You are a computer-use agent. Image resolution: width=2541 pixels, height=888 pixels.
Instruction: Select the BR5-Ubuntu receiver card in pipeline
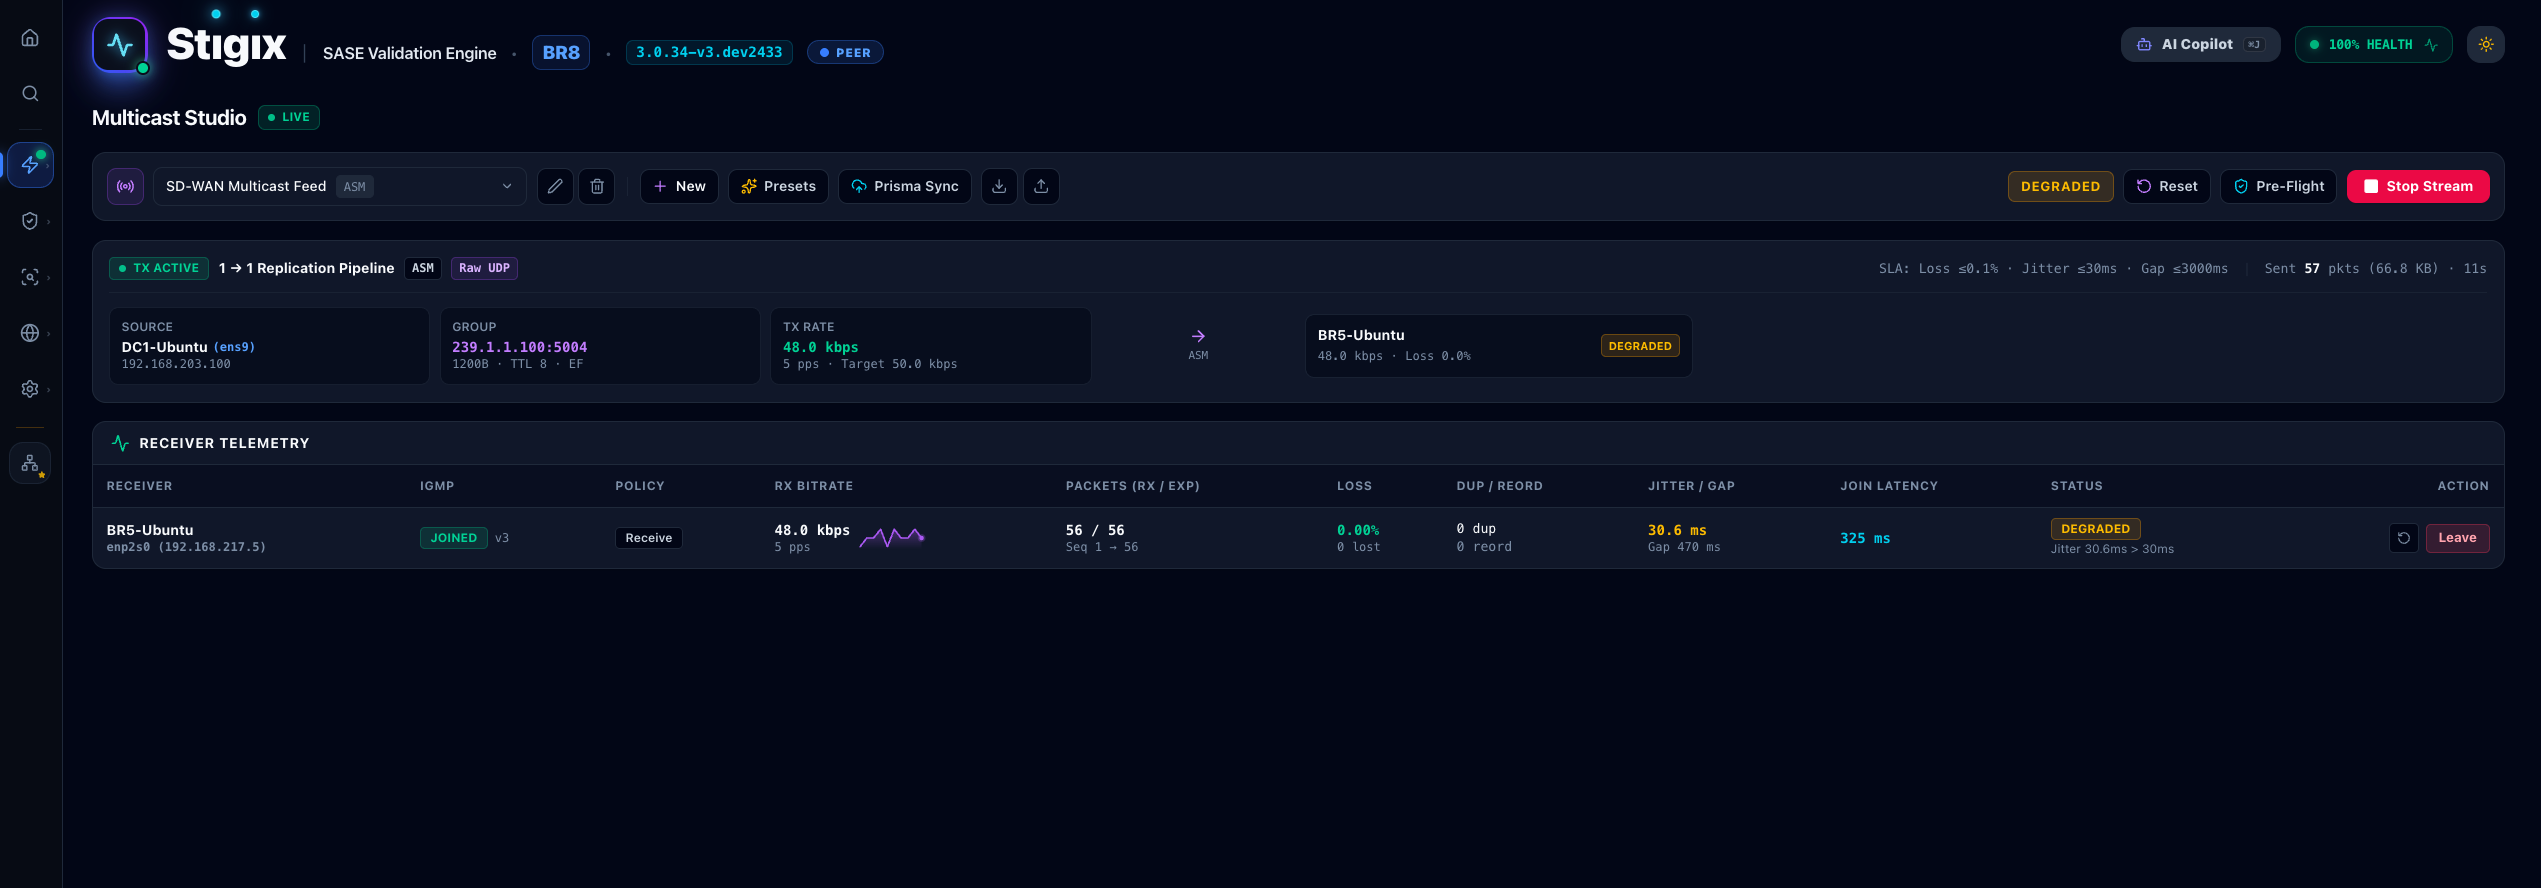(1498, 346)
